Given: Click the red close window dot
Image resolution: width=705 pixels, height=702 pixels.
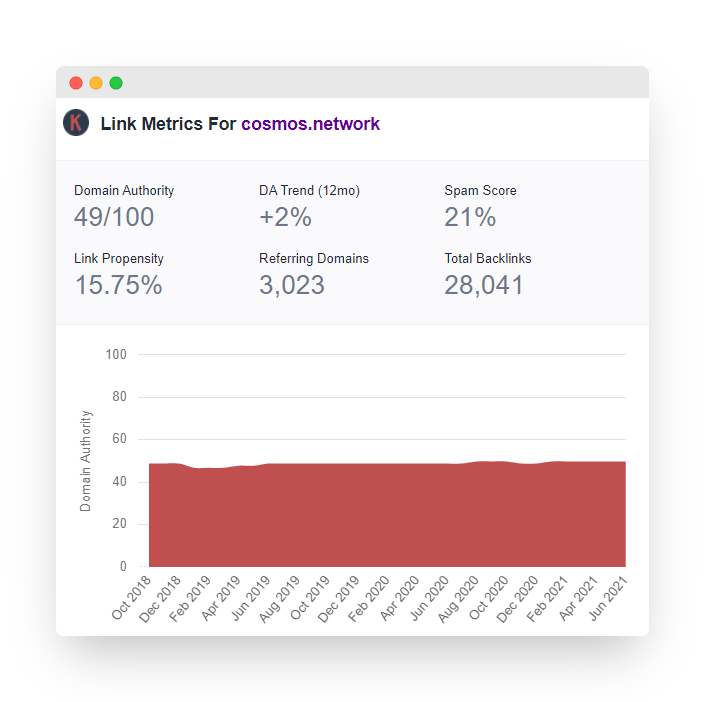Looking at the screenshot, I should pos(76,83).
